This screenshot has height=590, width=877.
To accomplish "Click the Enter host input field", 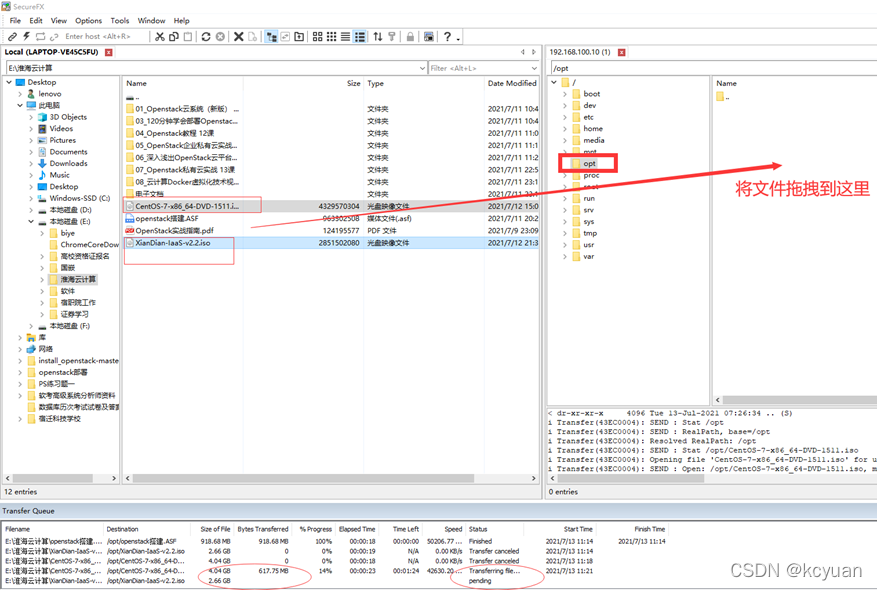I will coord(105,36).
